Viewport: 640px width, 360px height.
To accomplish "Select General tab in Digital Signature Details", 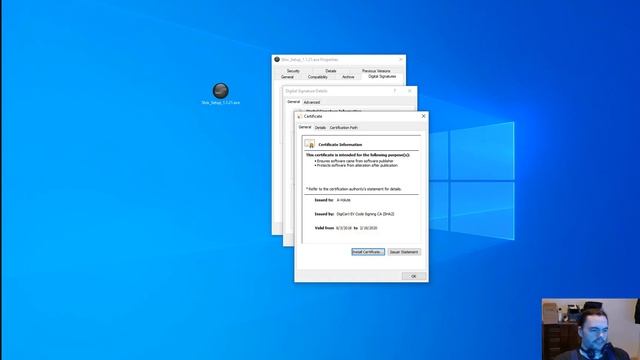I will [x=293, y=102].
